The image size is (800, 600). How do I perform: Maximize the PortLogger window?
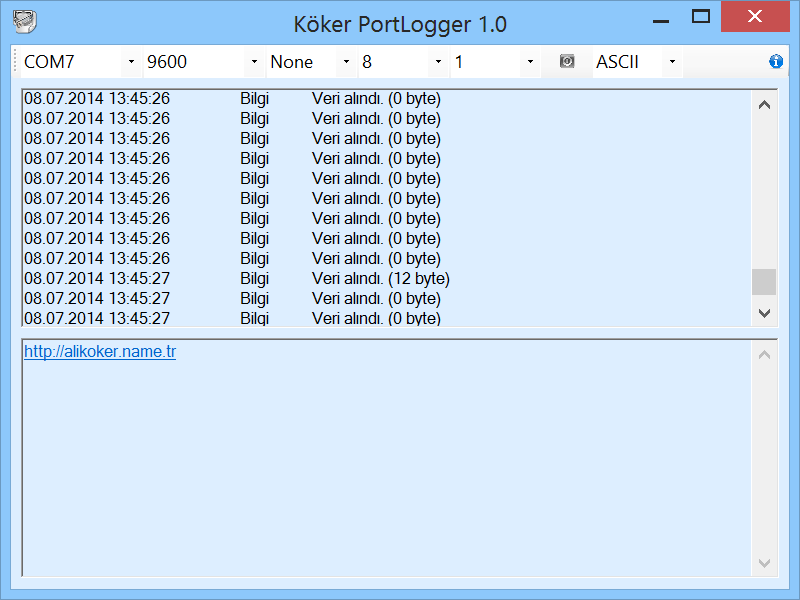(702, 16)
